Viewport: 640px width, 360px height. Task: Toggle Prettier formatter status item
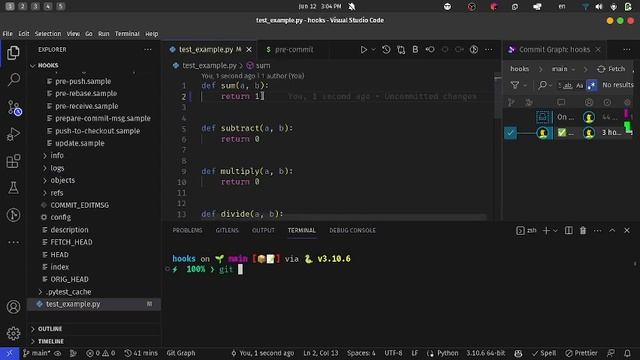581,353
